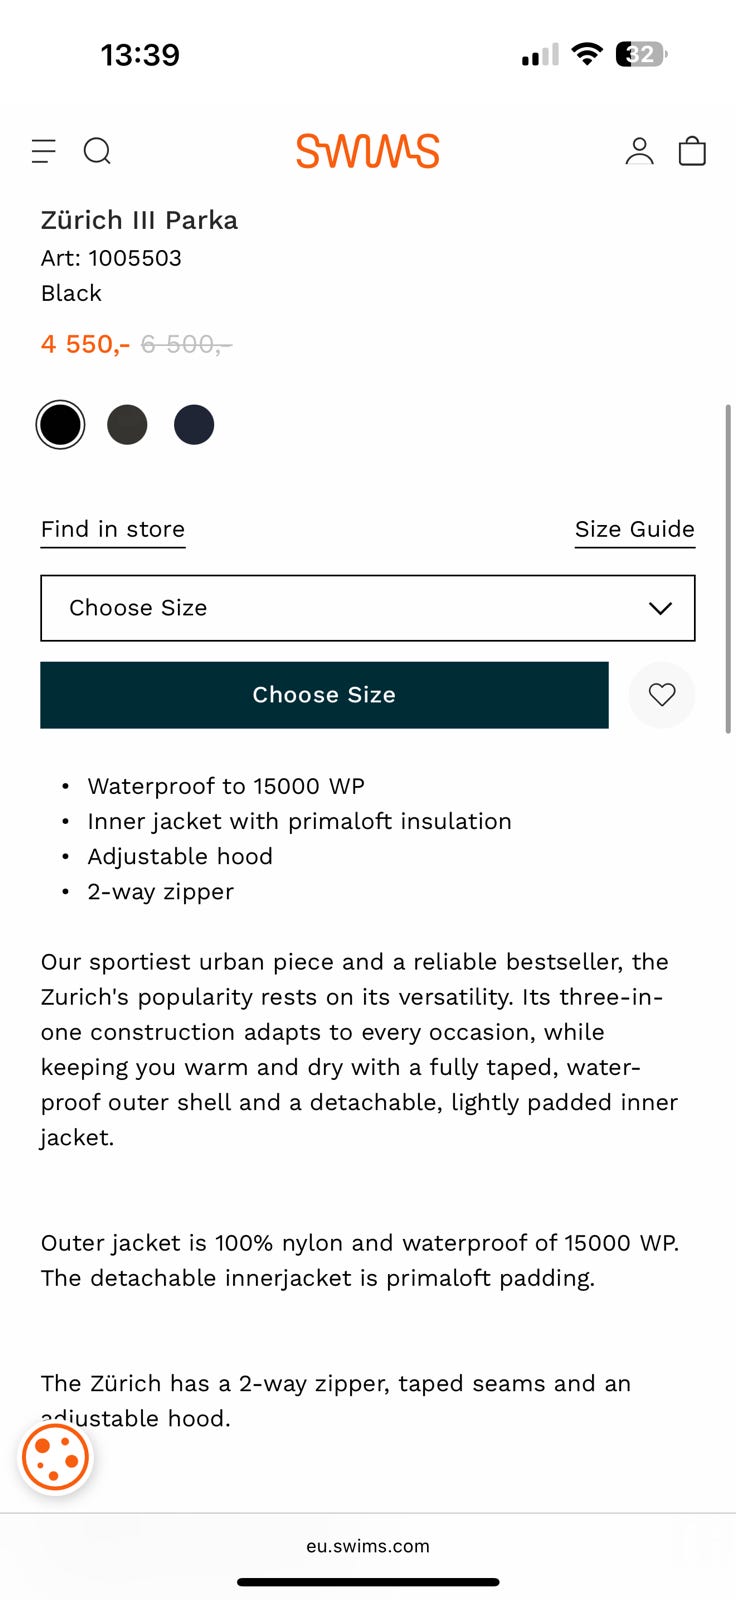
Task: Tap the home indicator bar at bottom
Action: (367, 1582)
